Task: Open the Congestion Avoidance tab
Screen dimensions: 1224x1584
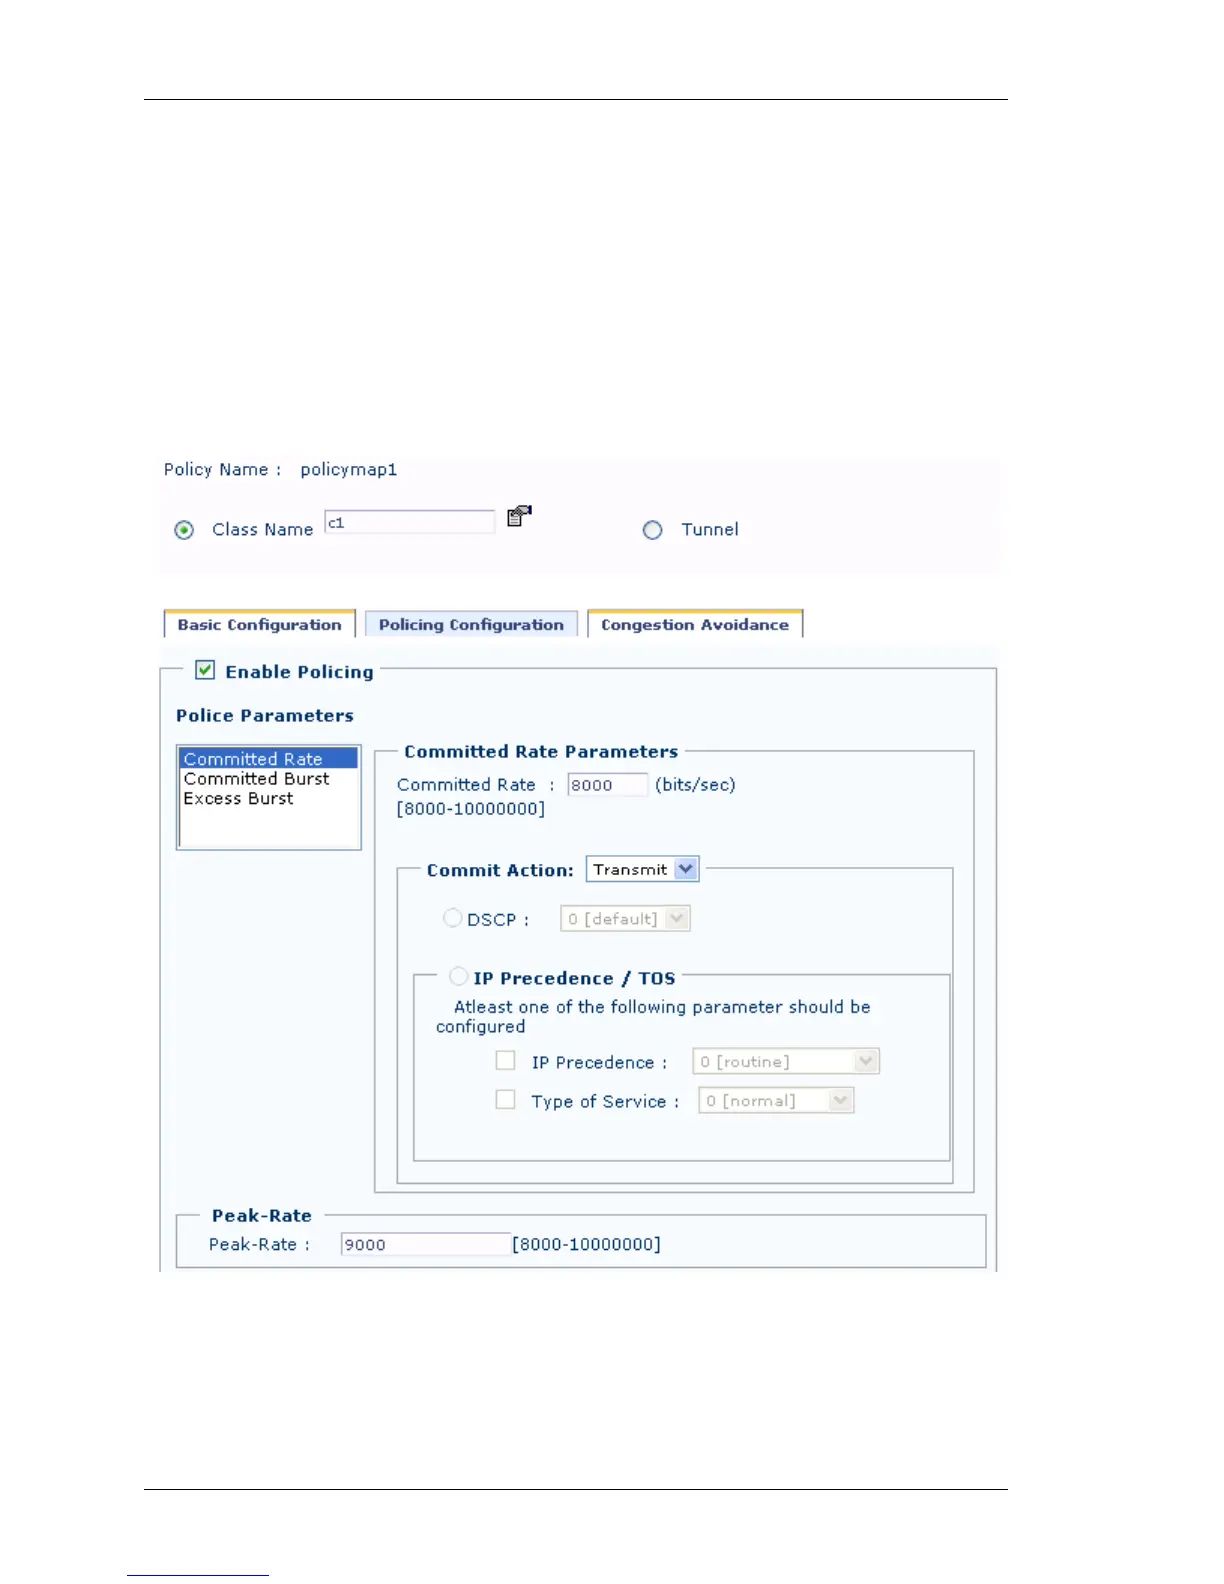Action: 695,624
